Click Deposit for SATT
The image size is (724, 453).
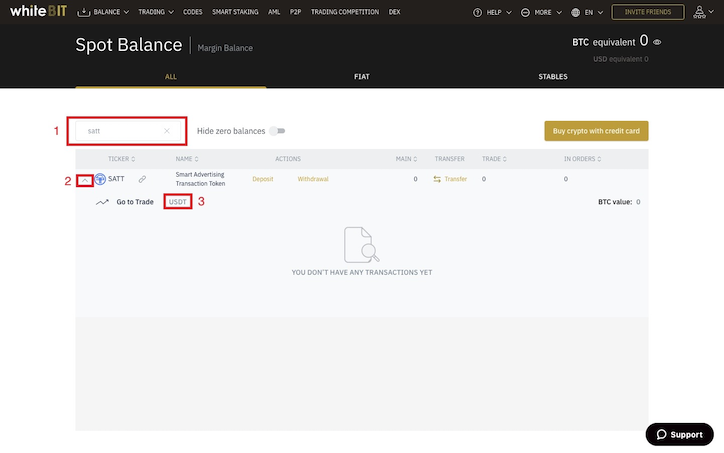point(263,179)
